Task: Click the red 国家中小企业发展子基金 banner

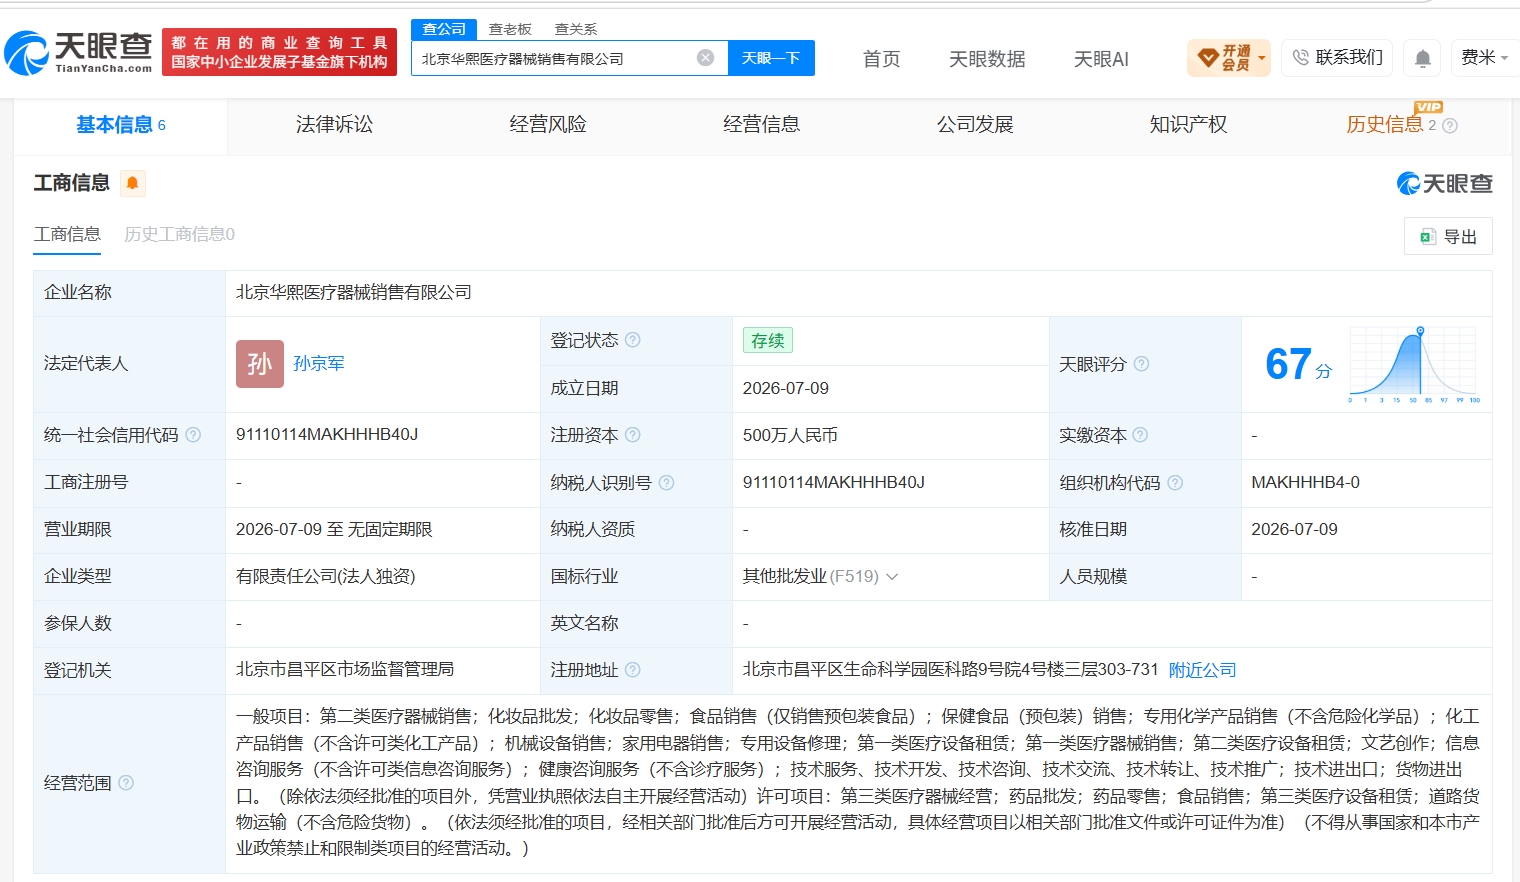Action: (x=279, y=52)
